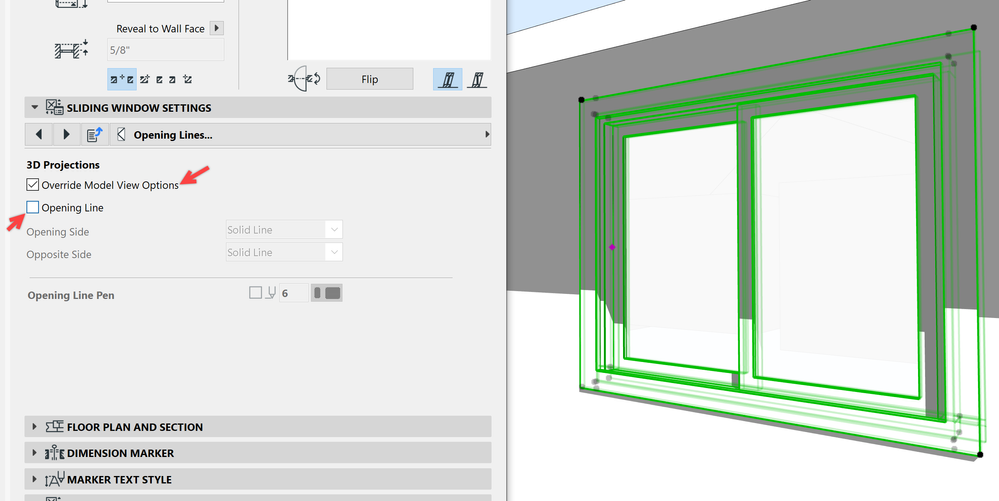Click the Sliding Window Settings panel icon
This screenshot has height=501, width=999.
[54, 107]
